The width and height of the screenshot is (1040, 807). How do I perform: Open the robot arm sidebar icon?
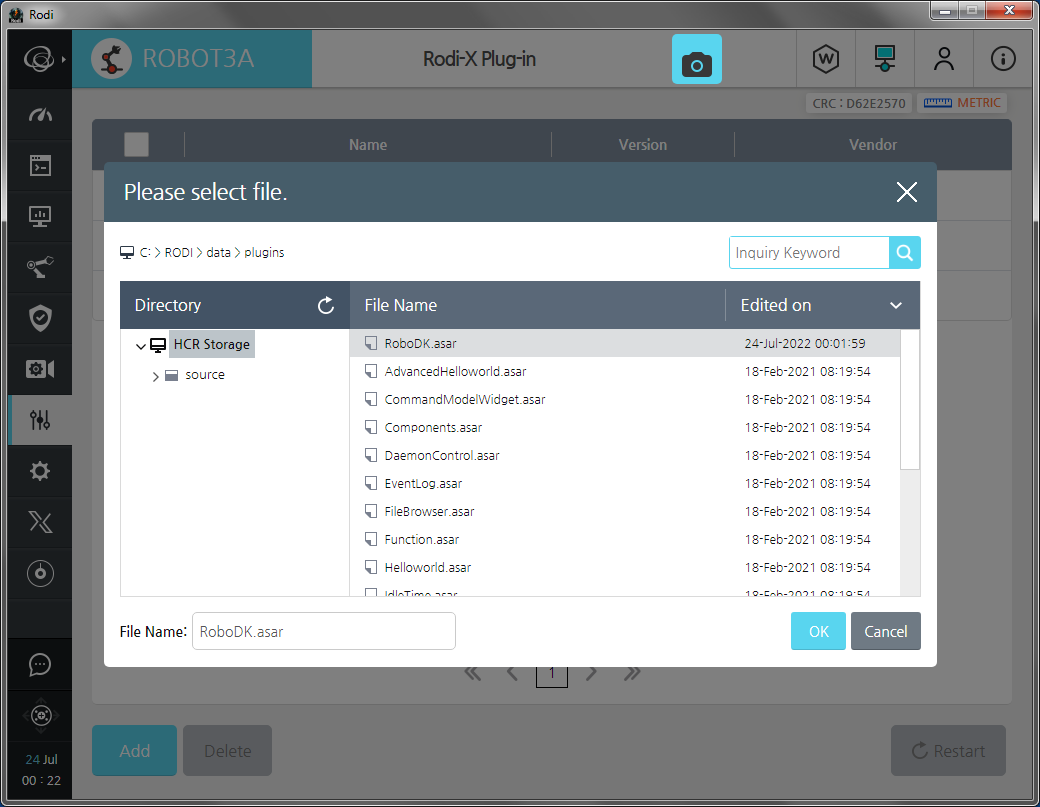point(40,267)
